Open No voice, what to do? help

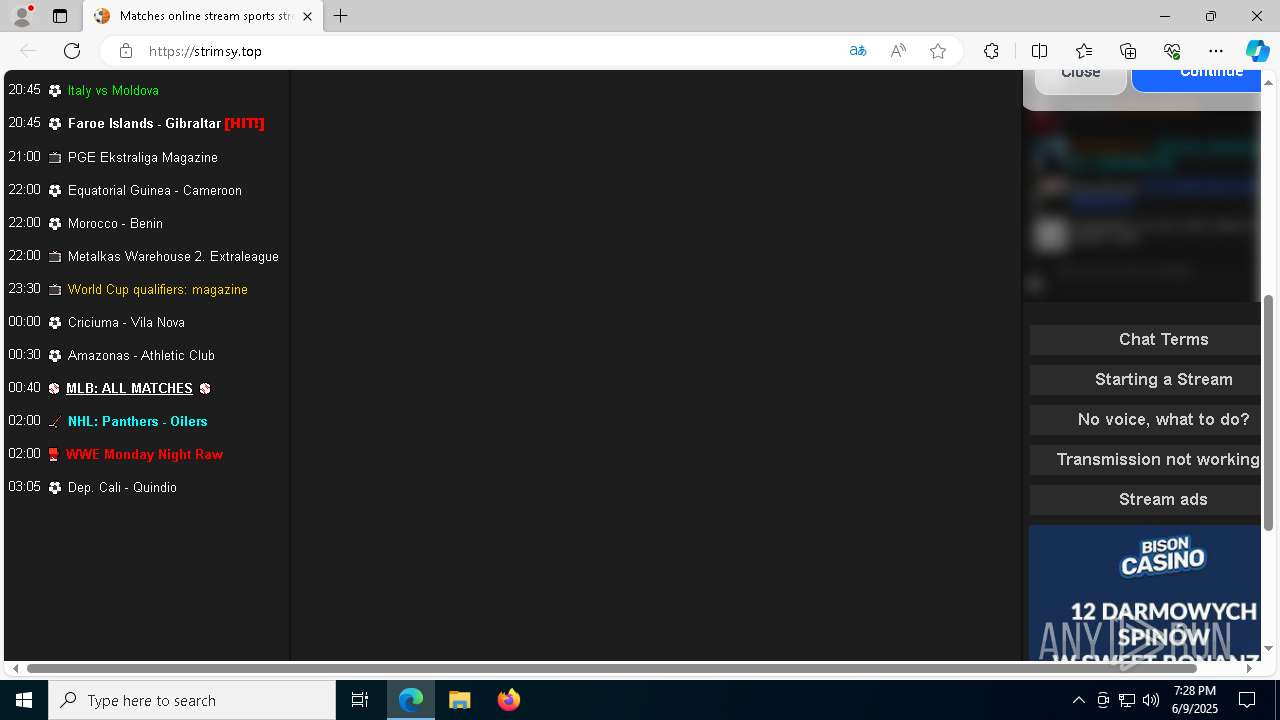1145,419
